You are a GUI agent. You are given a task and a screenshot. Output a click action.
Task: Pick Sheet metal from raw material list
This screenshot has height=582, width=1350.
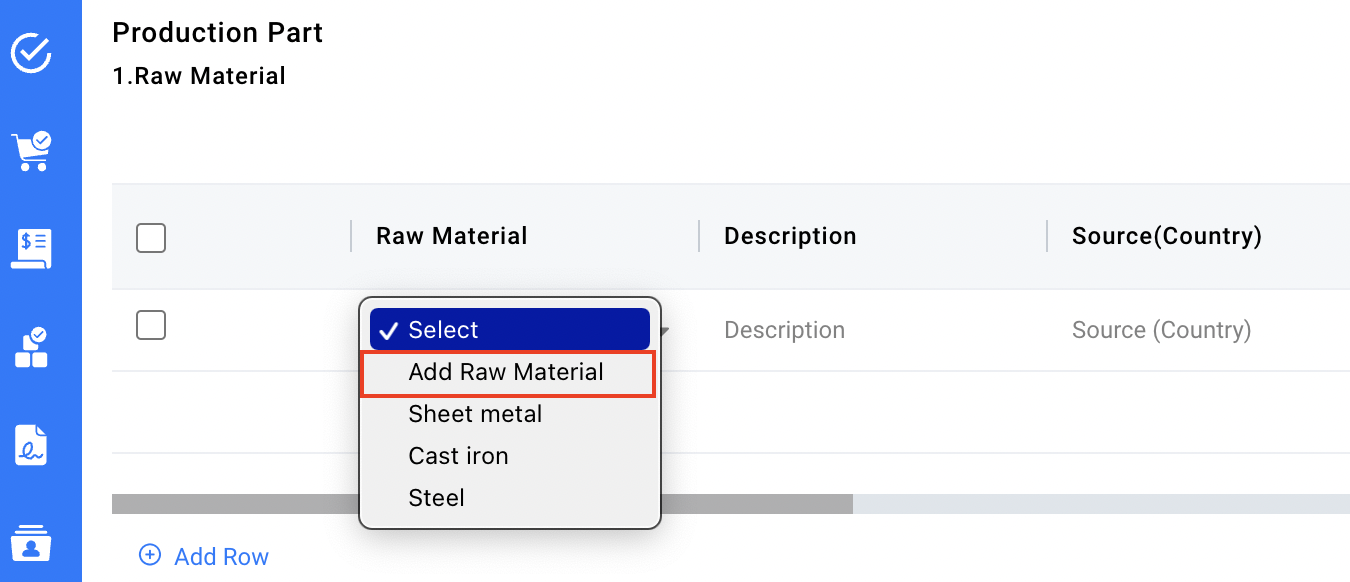click(475, 414)
